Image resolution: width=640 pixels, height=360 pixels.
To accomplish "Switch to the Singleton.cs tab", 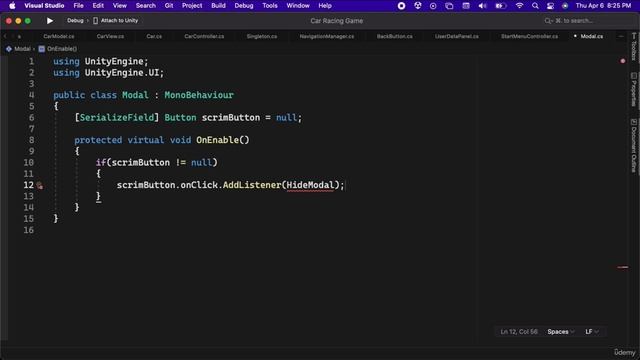I will 262,36.
